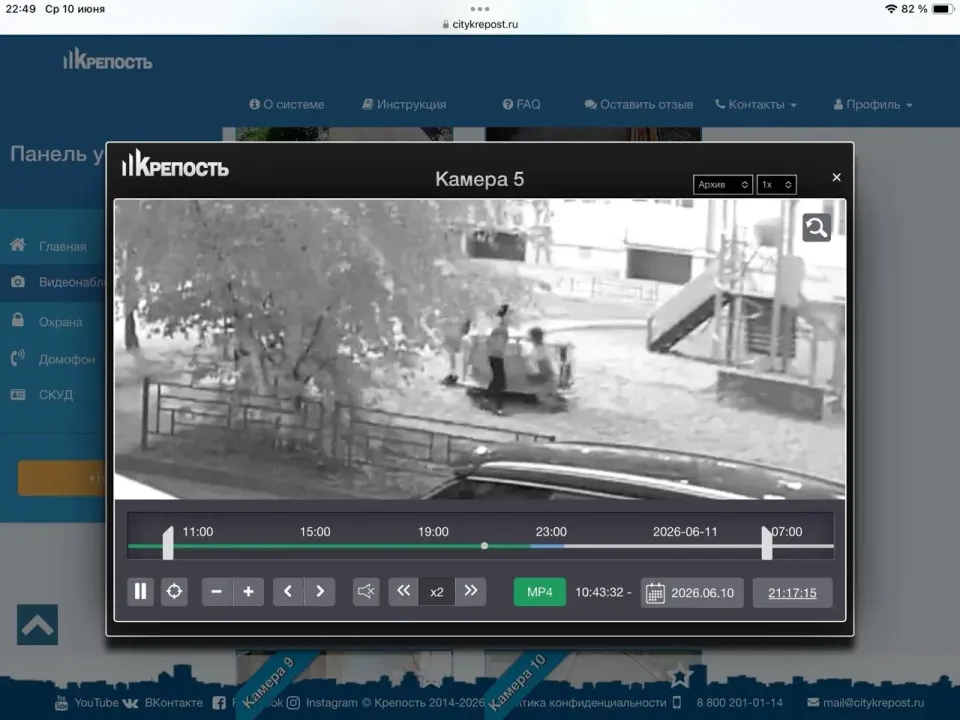Step back with left chevron button
The image size is (960, 720).
[x=288, y=591]
